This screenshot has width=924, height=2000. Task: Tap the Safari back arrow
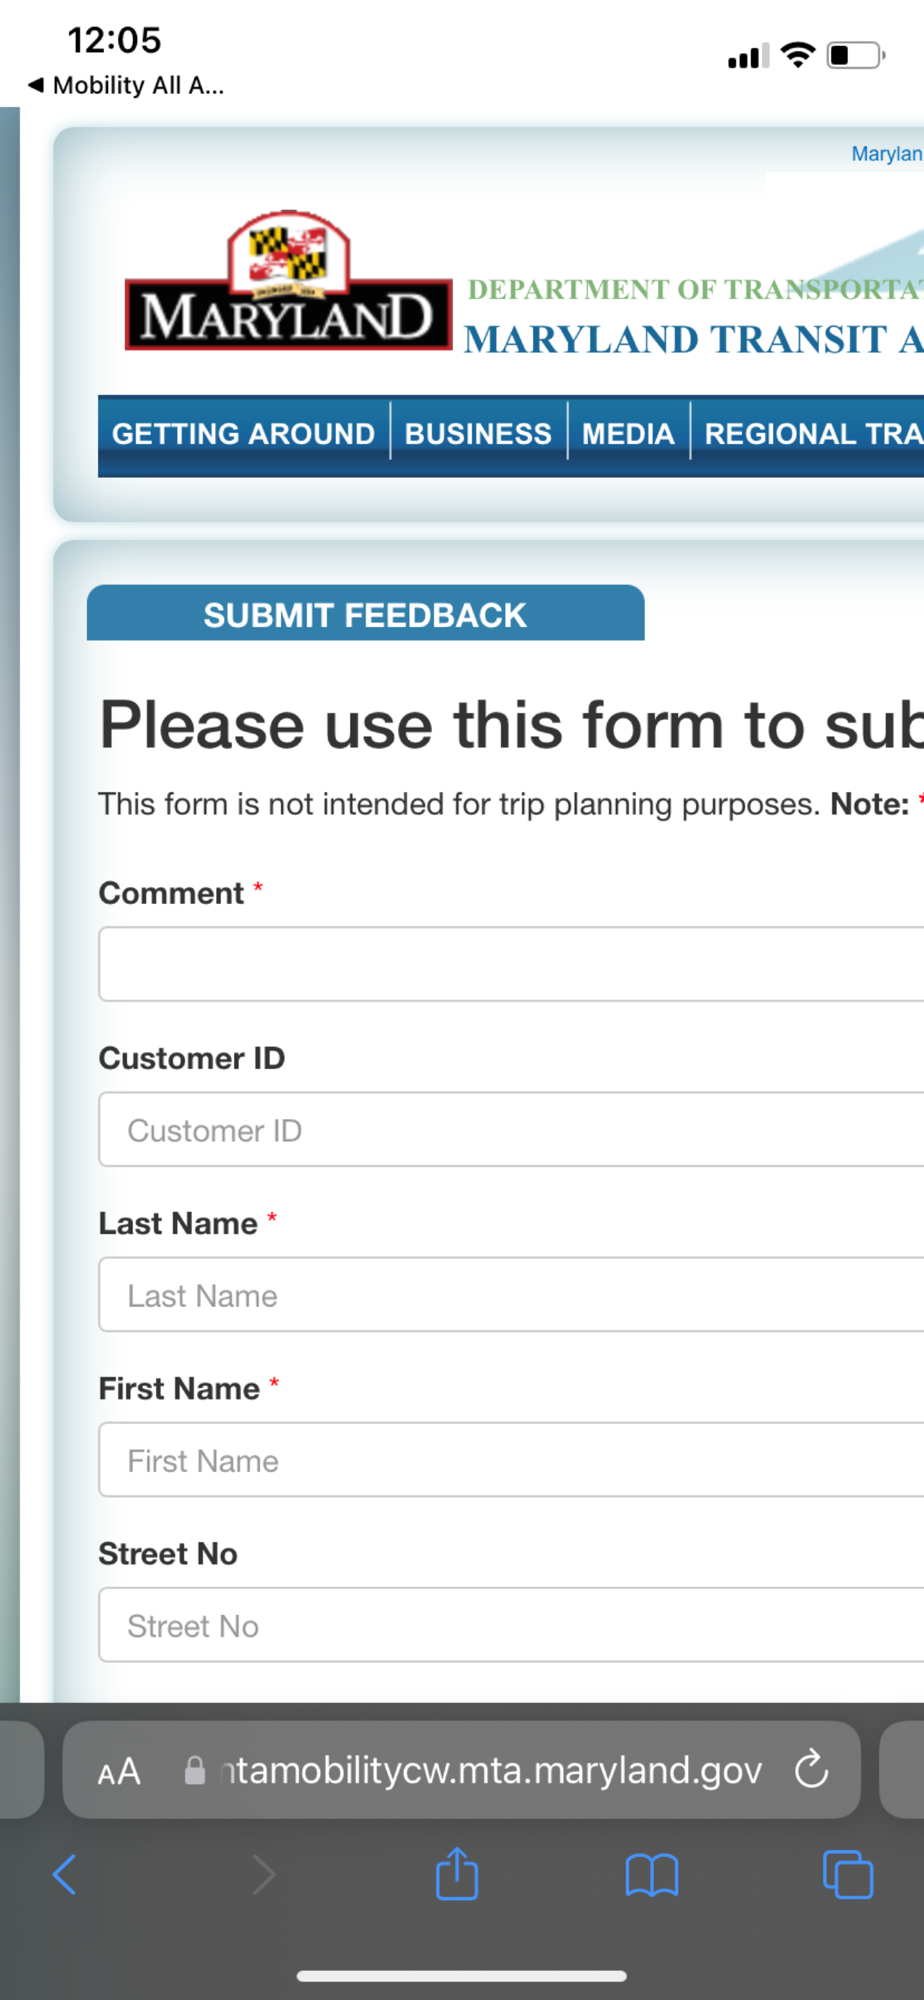(x=65, y=1875)
